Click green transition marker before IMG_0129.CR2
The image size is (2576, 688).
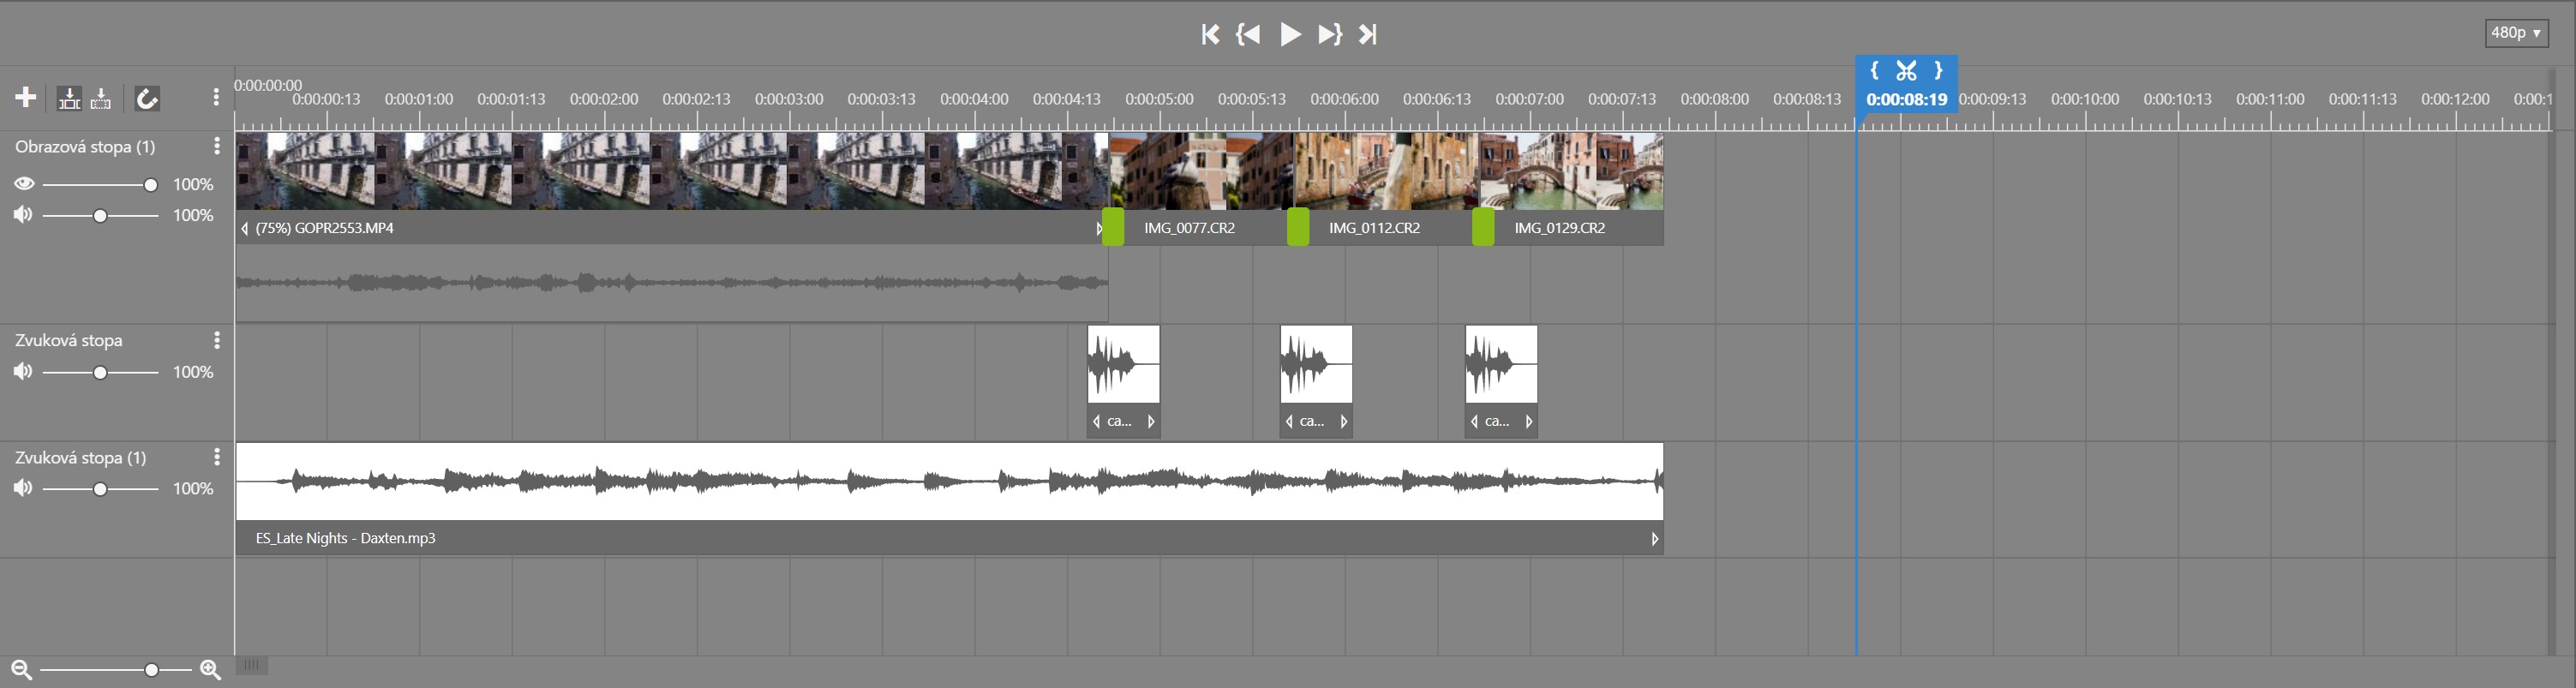[x=1483, y=227]
